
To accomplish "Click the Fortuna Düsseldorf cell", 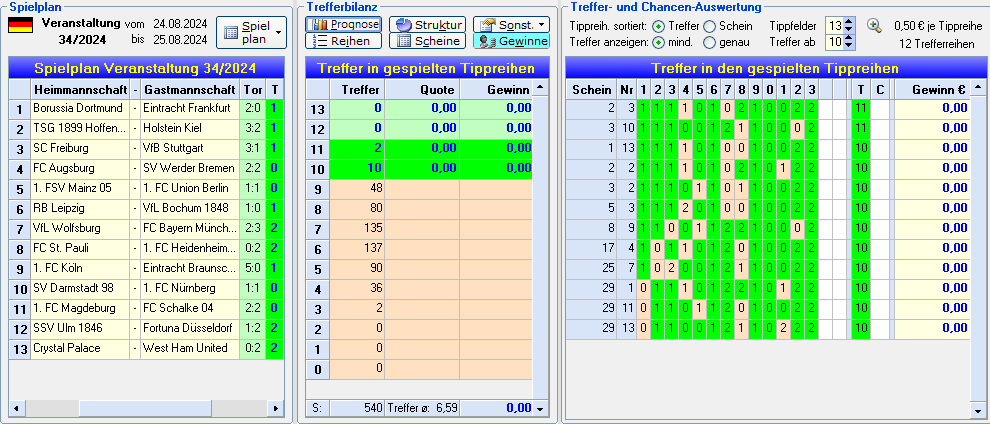I will tap(190, 328).
